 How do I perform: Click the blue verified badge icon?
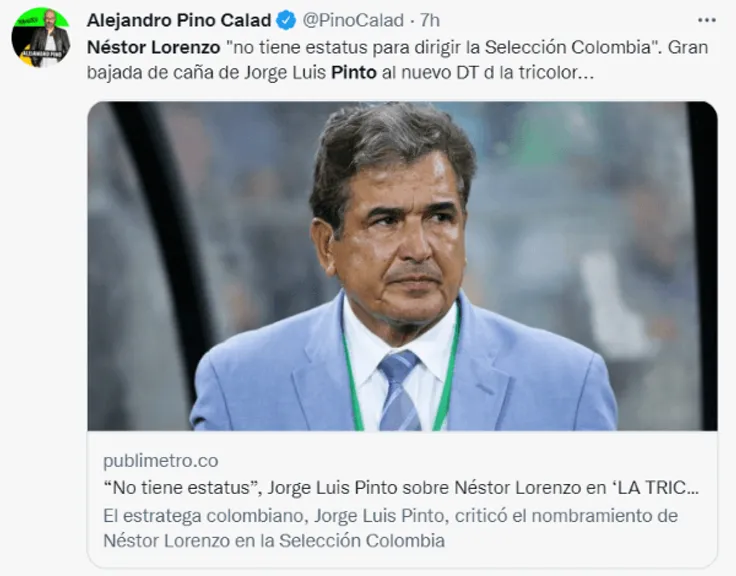tap(286, 21)
